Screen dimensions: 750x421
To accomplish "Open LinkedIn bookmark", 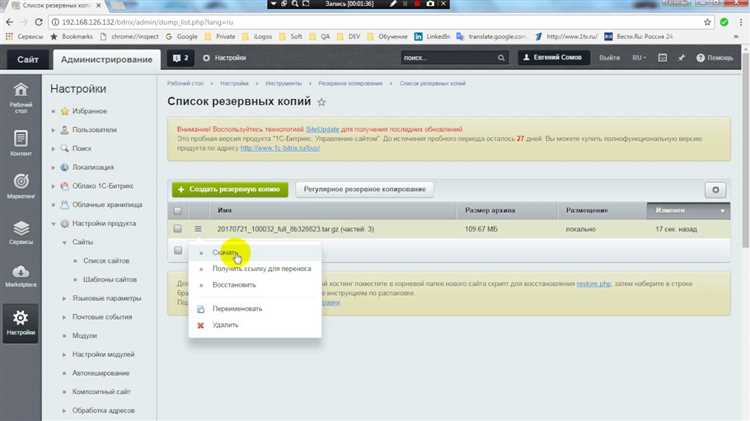I will pos(432,36).
